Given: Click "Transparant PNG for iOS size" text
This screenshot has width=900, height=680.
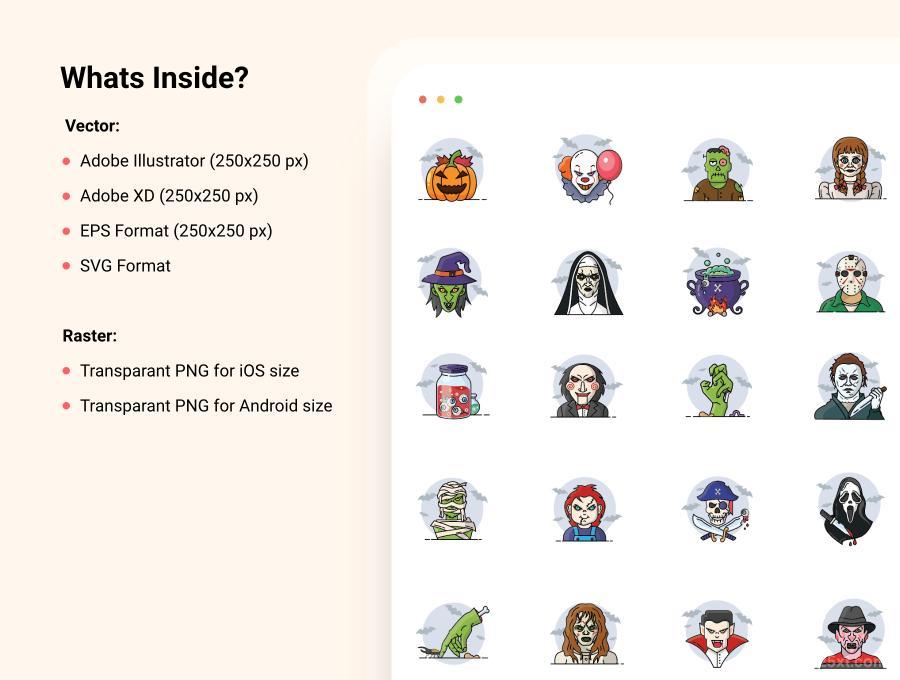Looking at the screenshot, I should click(189, 371).
